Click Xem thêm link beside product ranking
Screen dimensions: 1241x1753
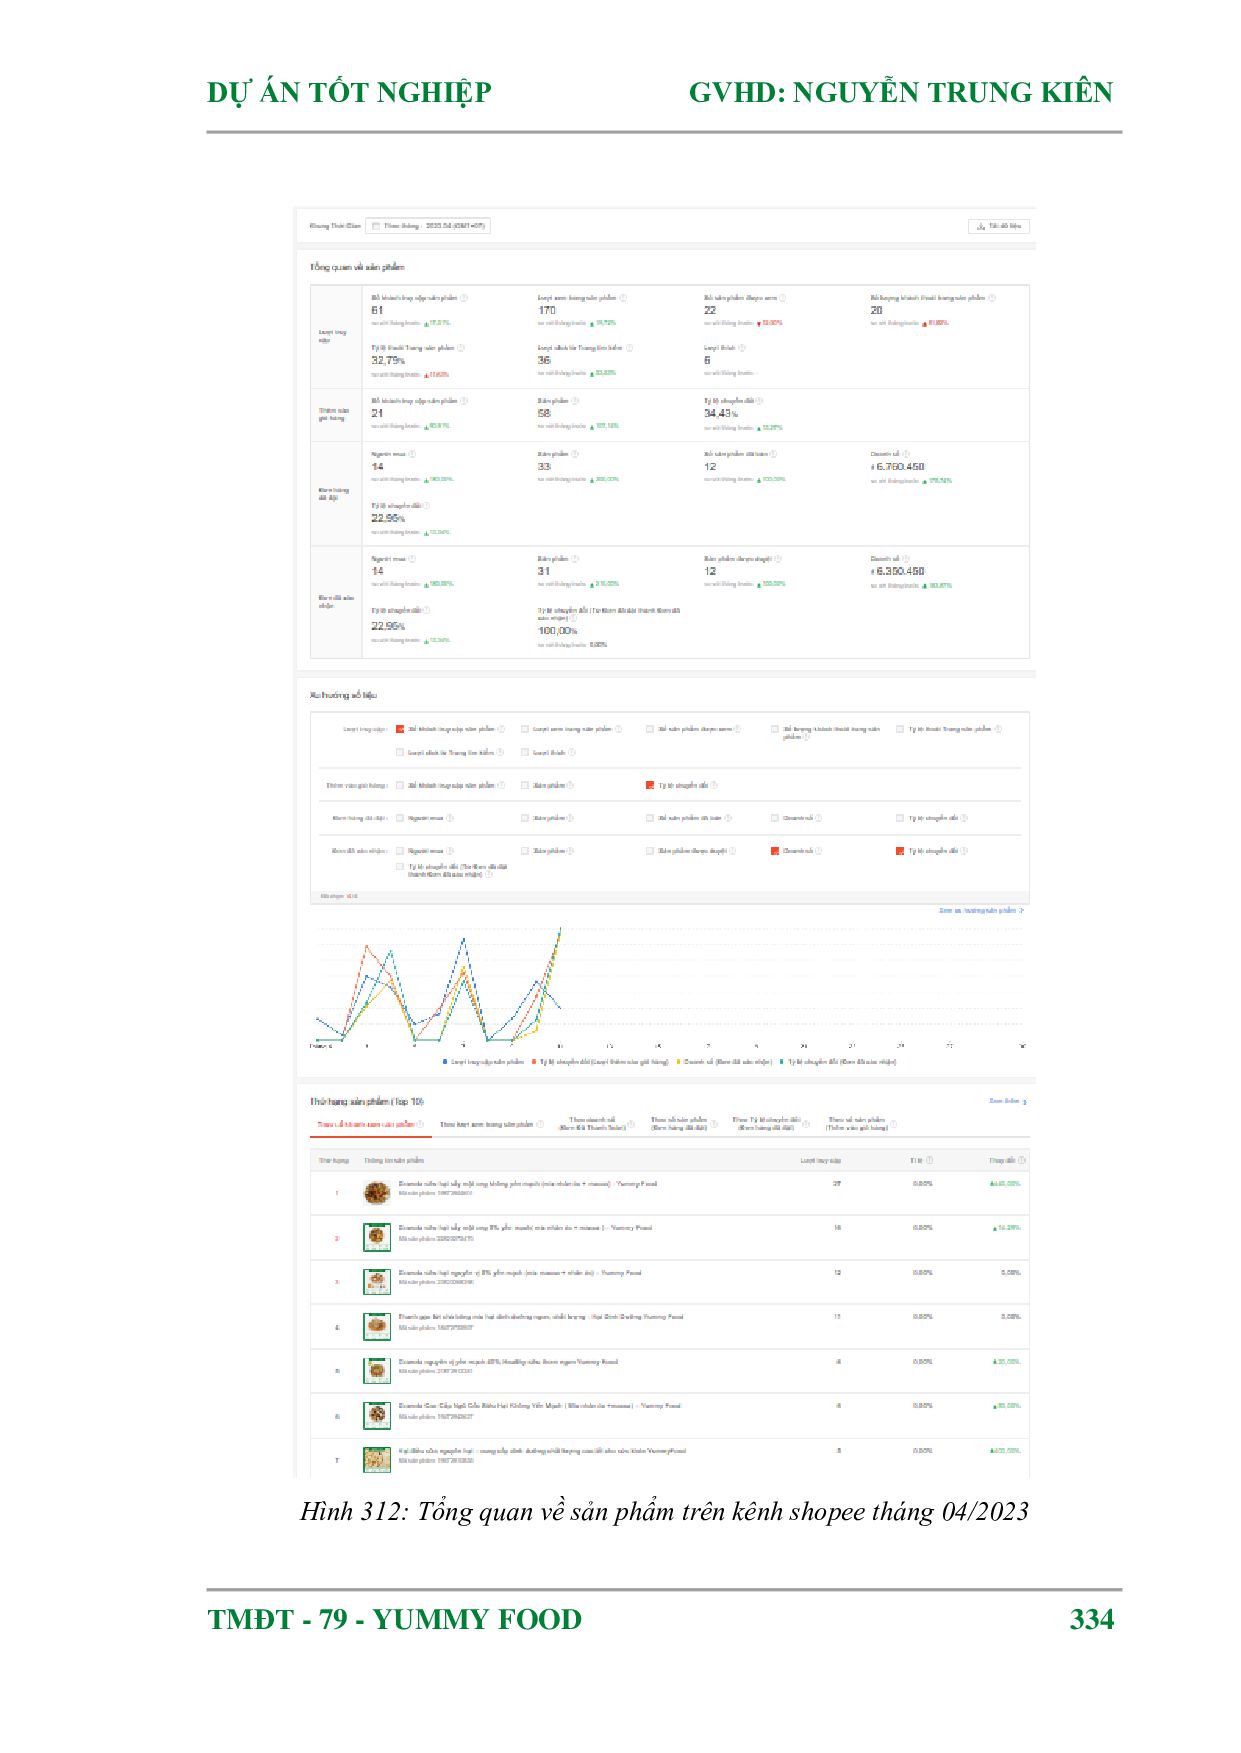click(x=1008, y=1101)
